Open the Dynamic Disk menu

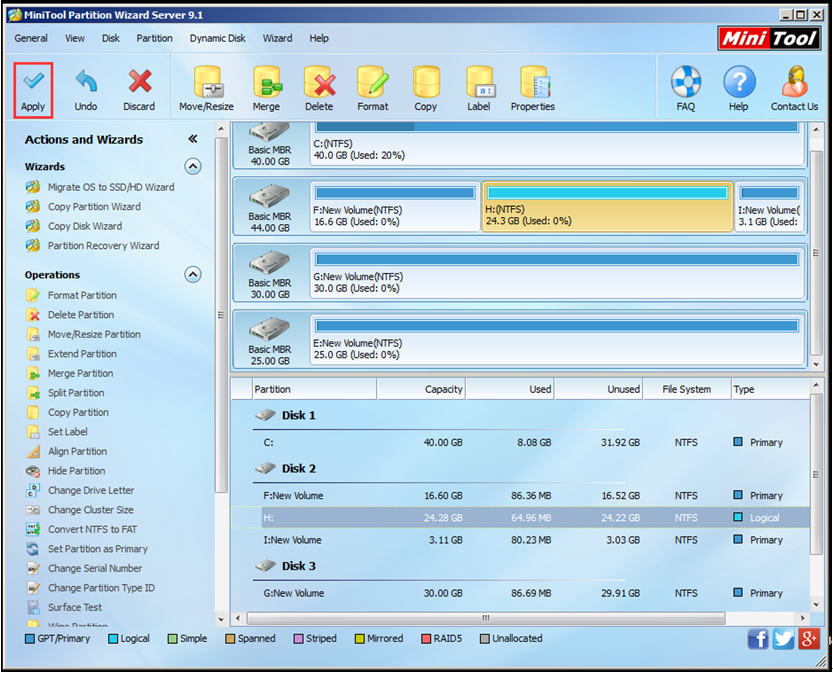pos(218,38)
